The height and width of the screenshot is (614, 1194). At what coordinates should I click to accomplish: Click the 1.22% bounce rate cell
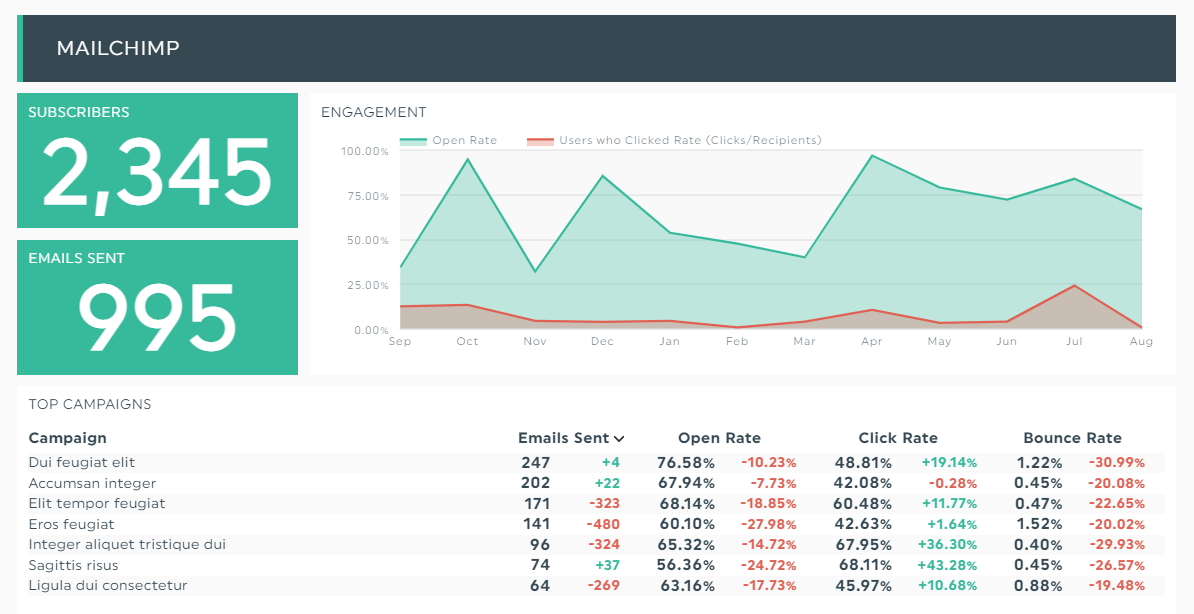tap(1039, 462)
